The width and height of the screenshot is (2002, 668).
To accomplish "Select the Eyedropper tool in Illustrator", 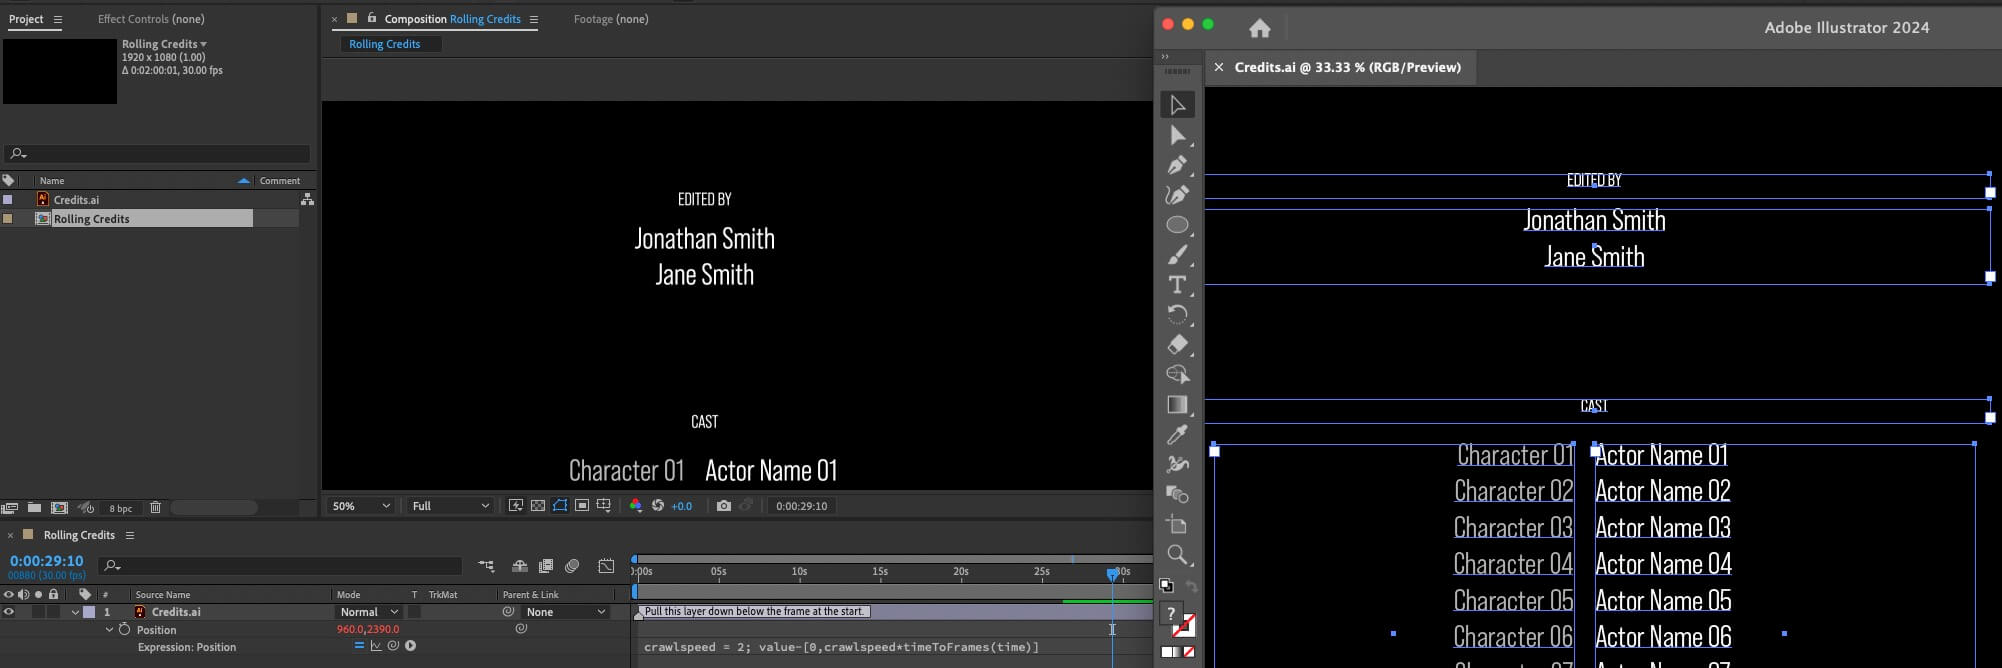I will click(x=1177, y=434).
